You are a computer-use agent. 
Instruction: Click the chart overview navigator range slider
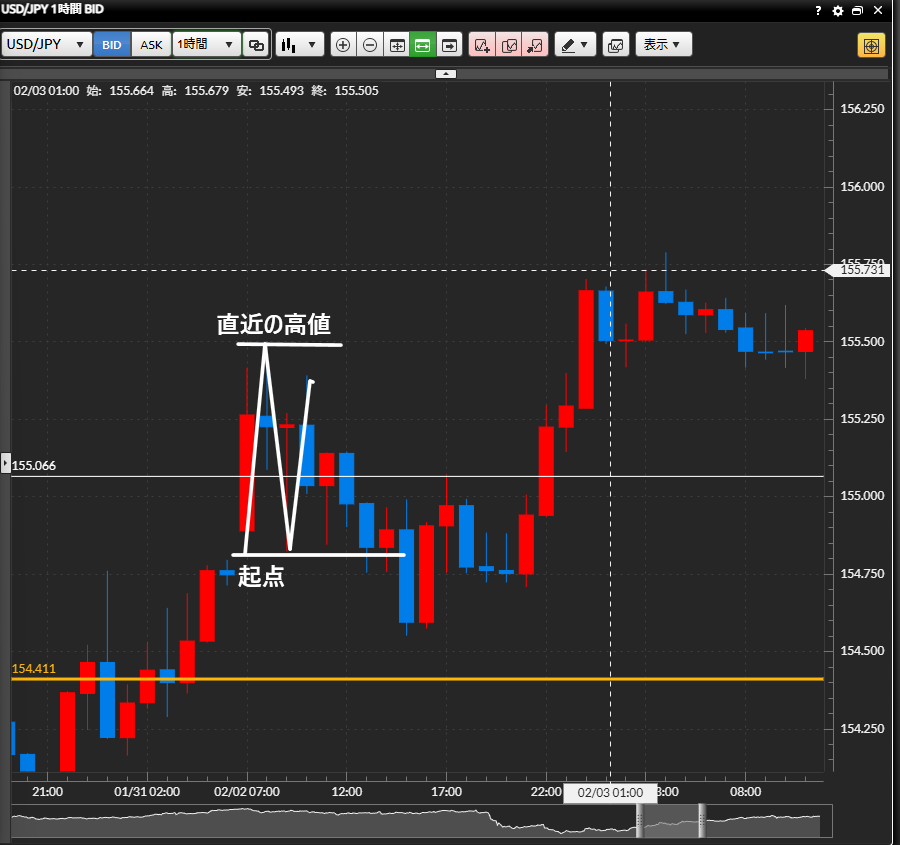pos(668,821)
